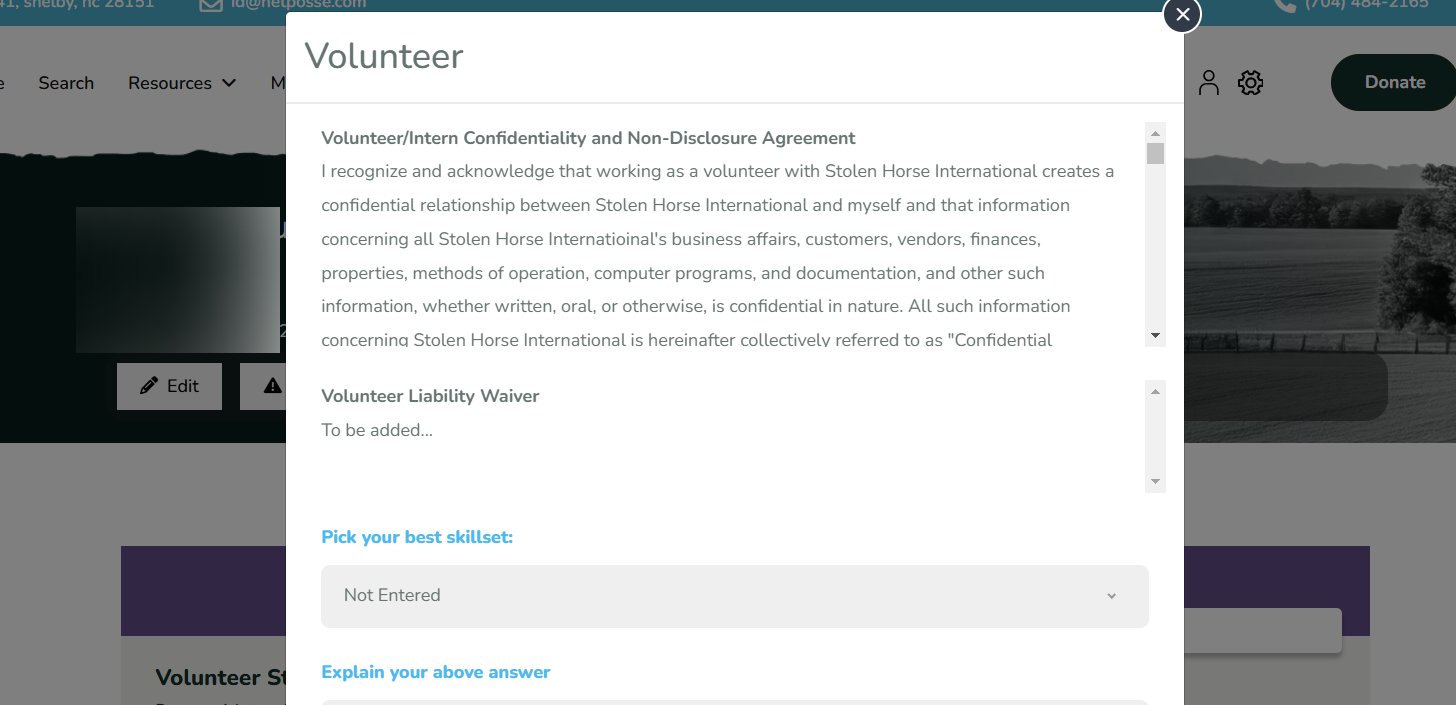The height and width of the screenshot is (705, 1456).
Task: Click the warning triangle icon button
Action: coord(272,386)
